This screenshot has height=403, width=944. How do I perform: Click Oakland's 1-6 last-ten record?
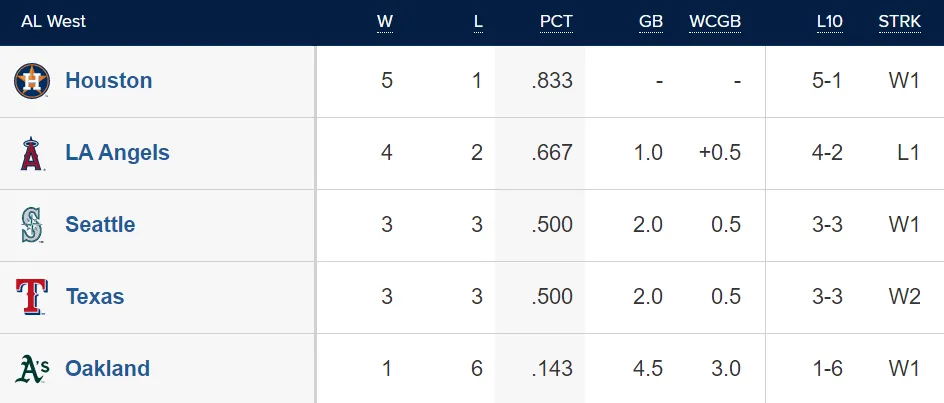pyautogui.click(x=827, y=369)
